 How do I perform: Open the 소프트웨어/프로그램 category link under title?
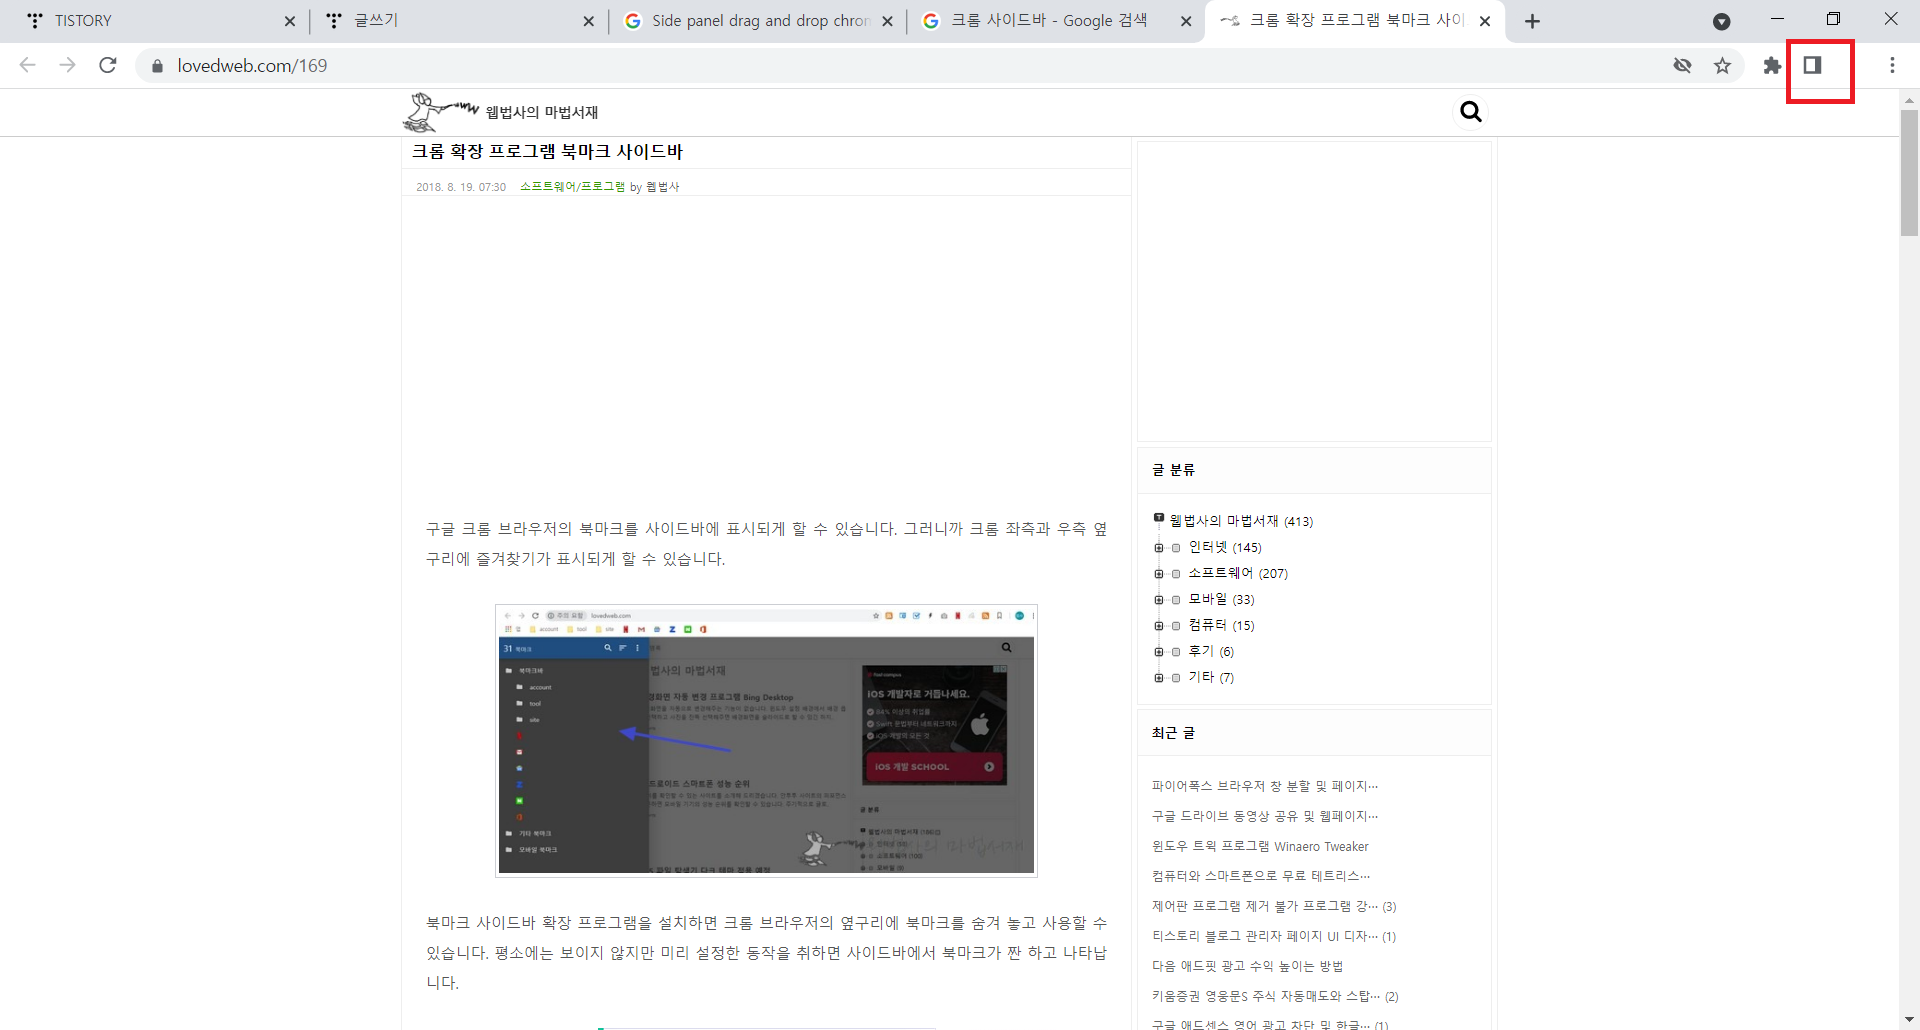tap(572, 187)
